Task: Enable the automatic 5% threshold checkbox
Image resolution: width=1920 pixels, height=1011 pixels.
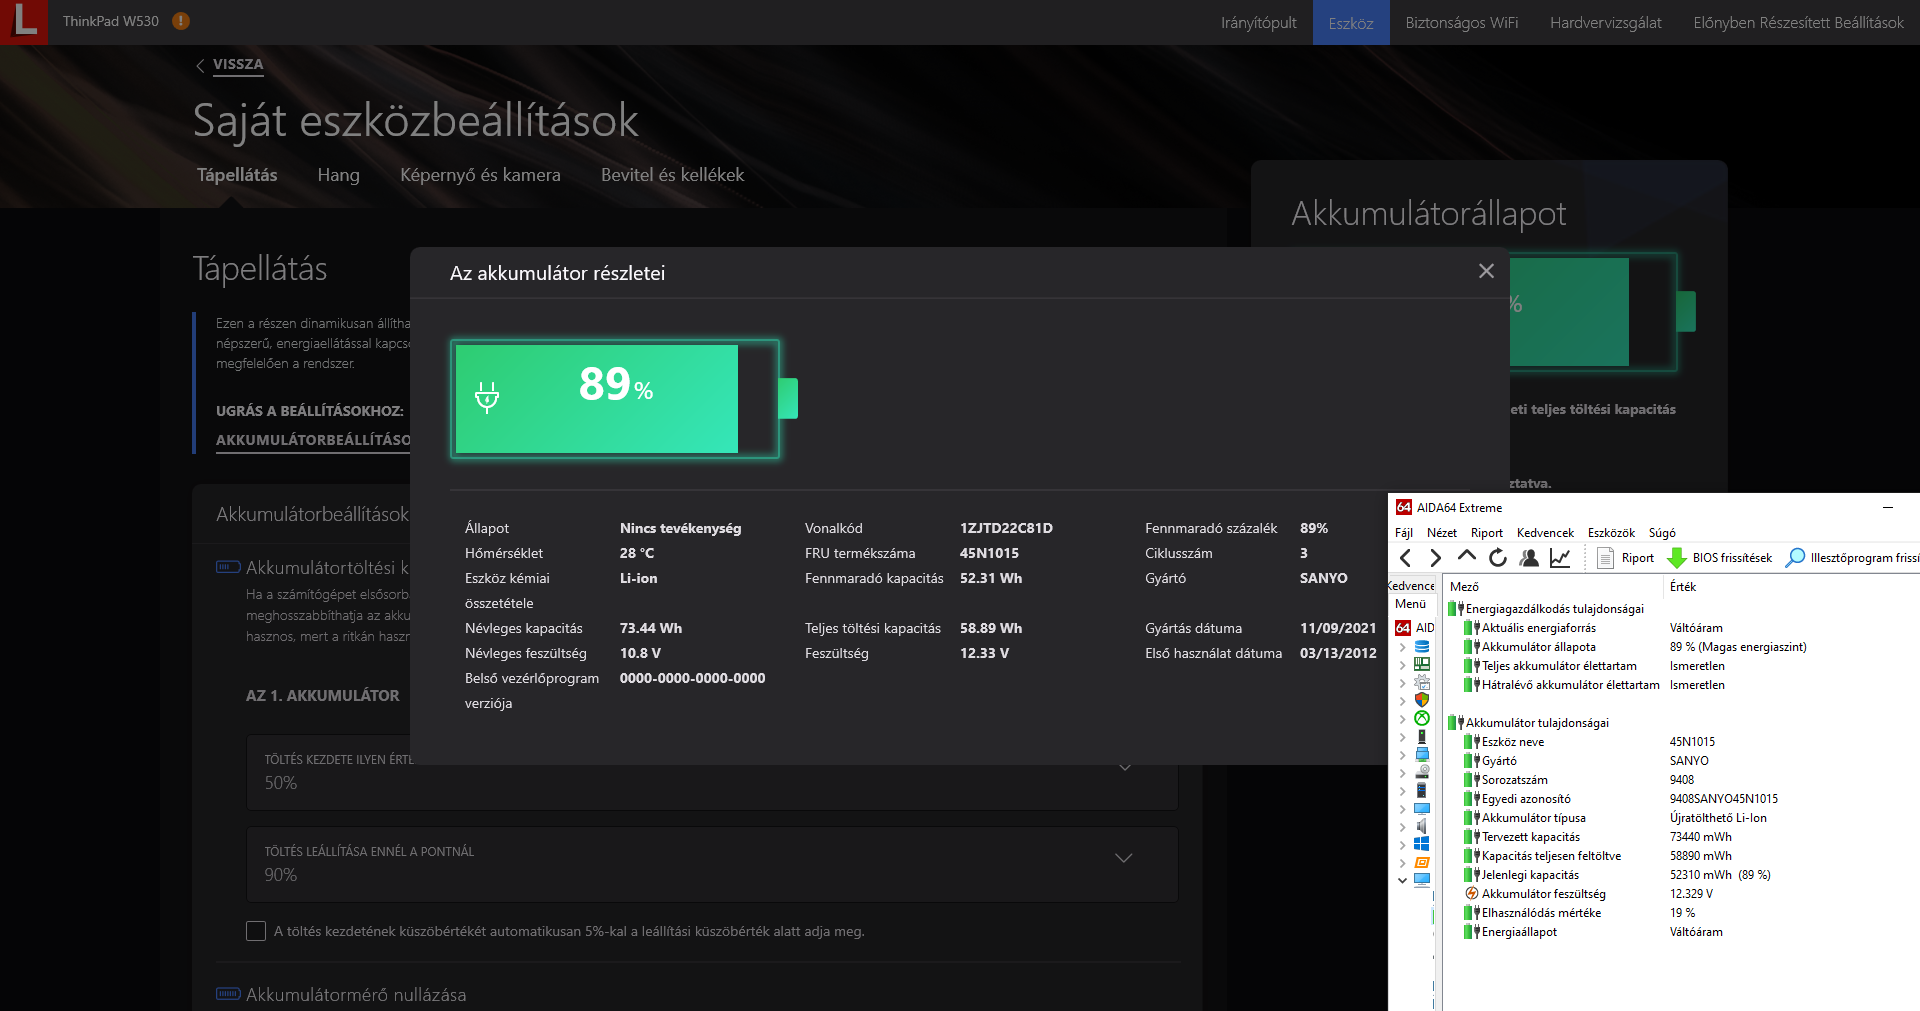Action: (256, 931)
